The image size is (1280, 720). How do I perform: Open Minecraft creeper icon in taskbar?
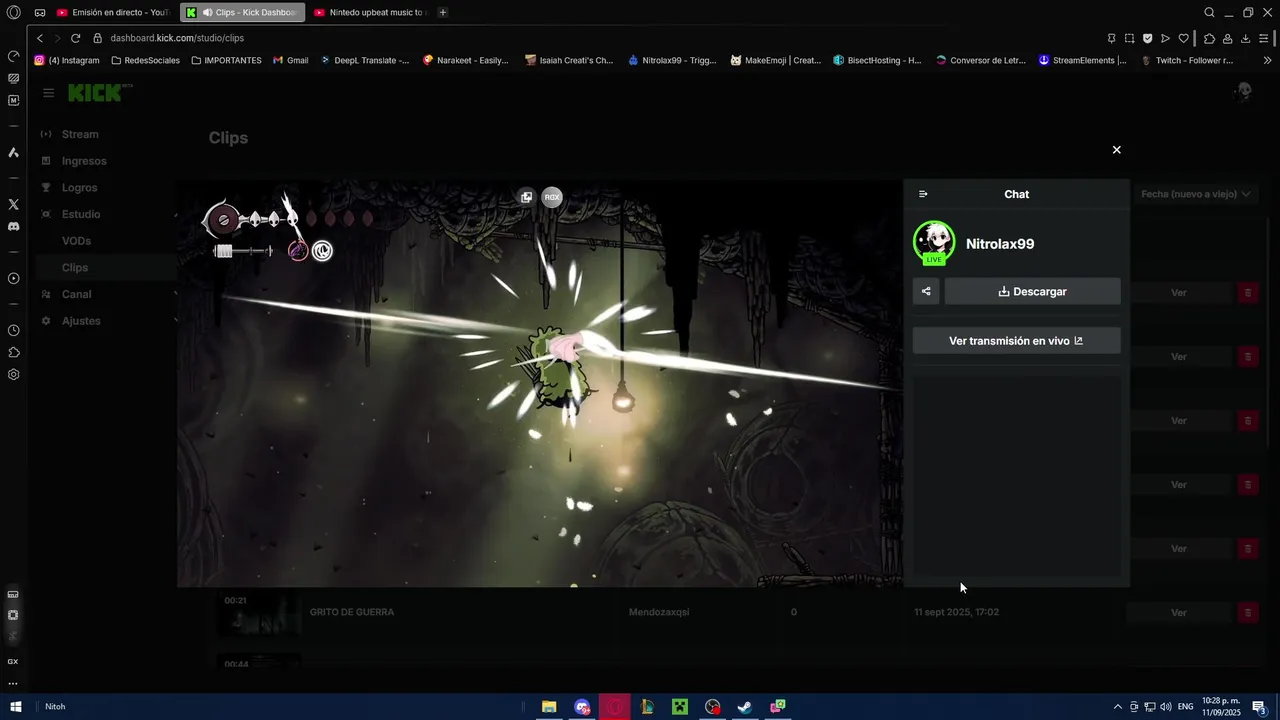pos(680,707)
